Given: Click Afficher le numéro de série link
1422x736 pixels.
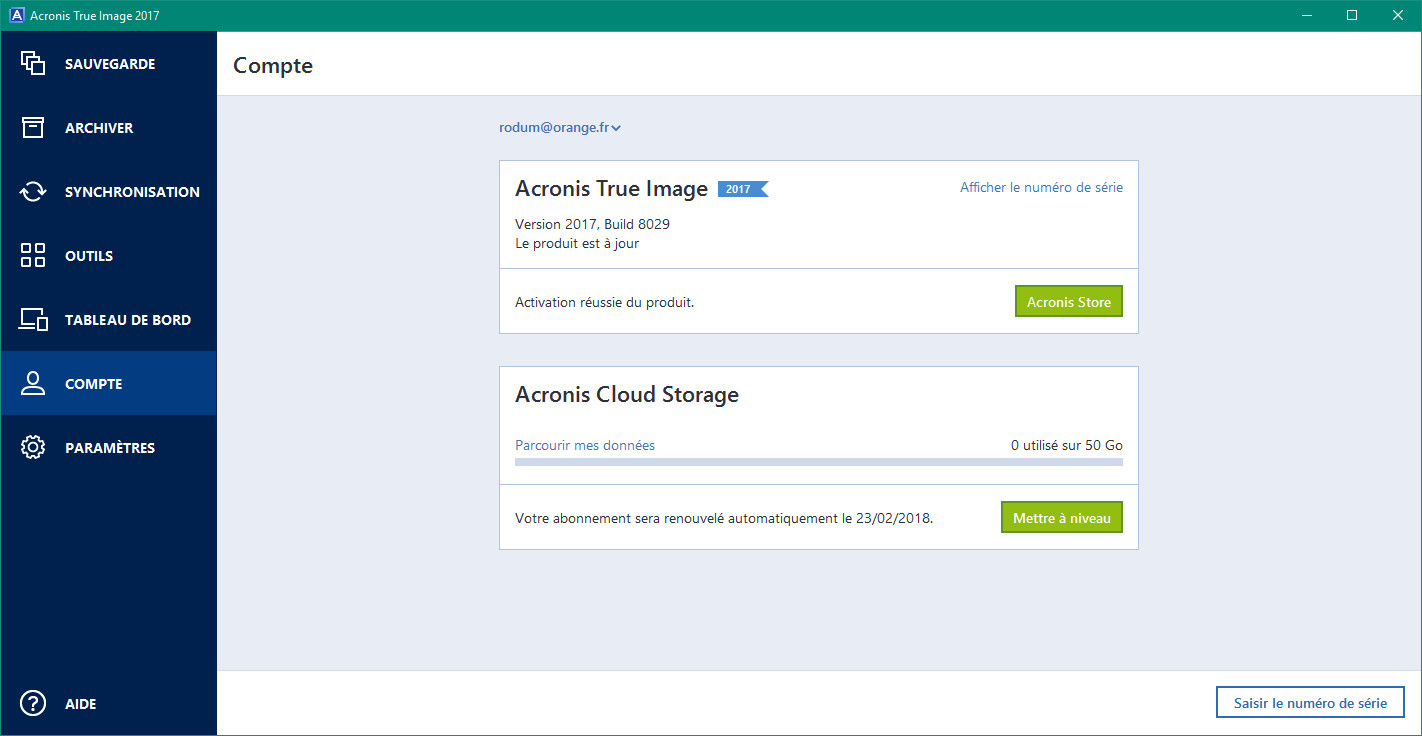Looking at the screenshot, I should pos(1041,187).
